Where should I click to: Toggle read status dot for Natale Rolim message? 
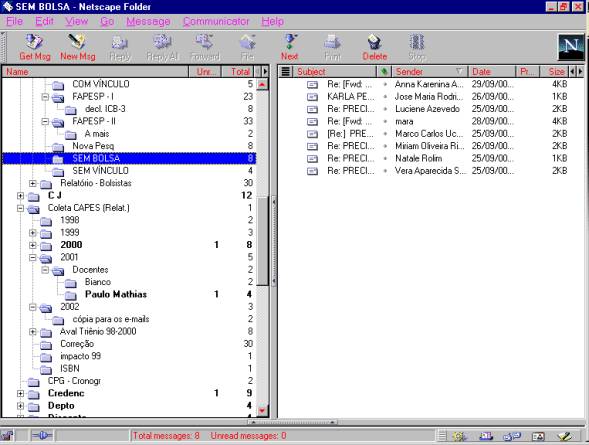(x=385, y=159)
